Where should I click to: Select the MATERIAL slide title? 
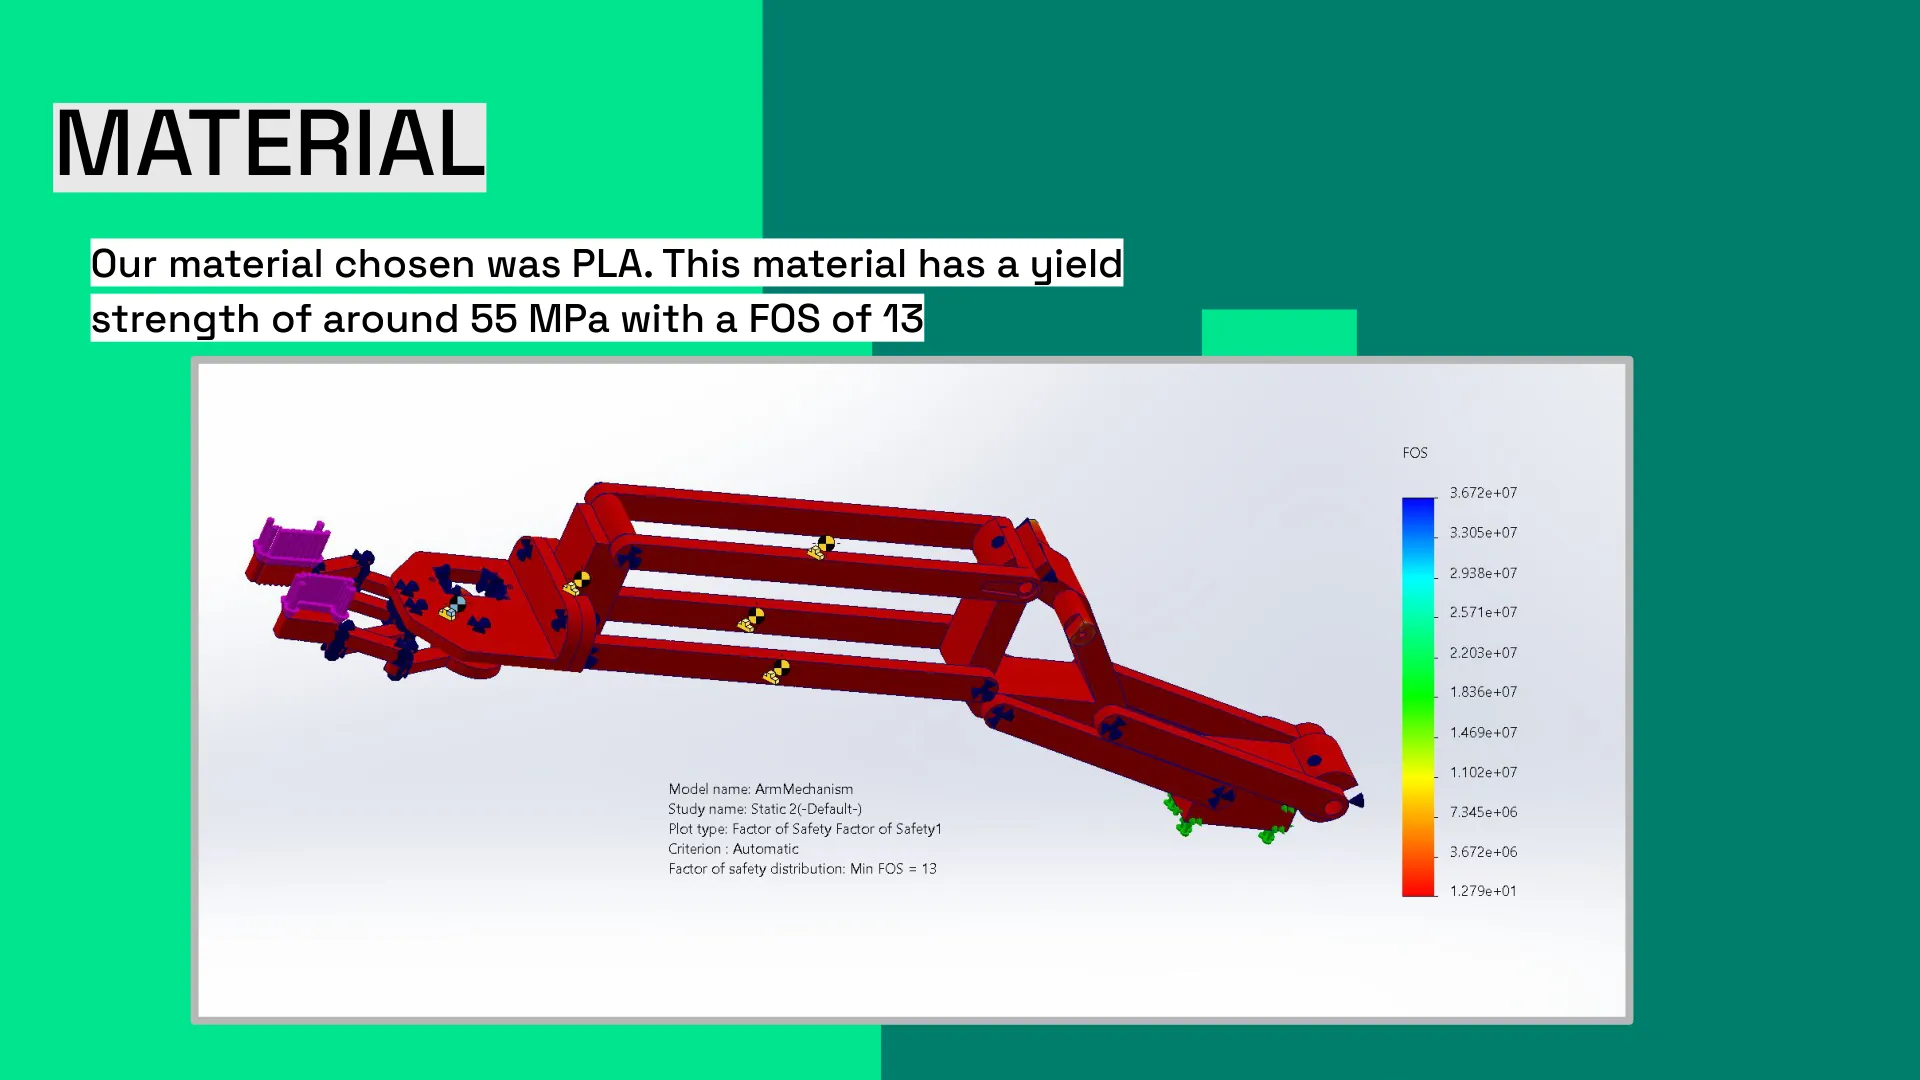pyautogui.click(x=269, y=146)
